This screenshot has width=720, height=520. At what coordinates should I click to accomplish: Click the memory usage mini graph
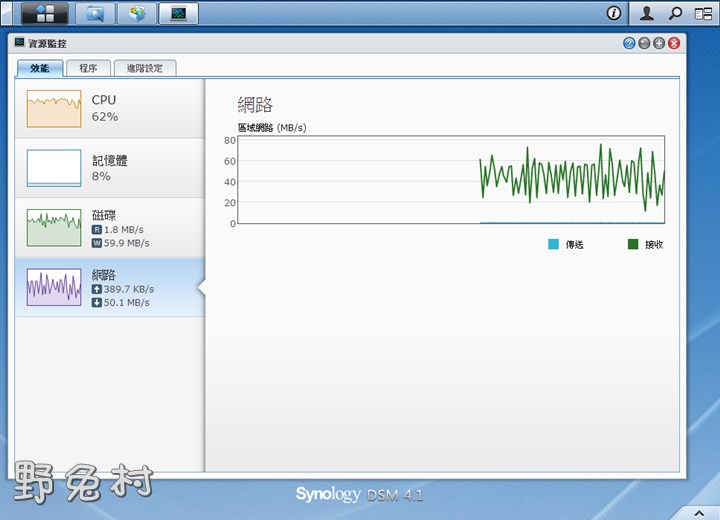[x=54, y=168]
